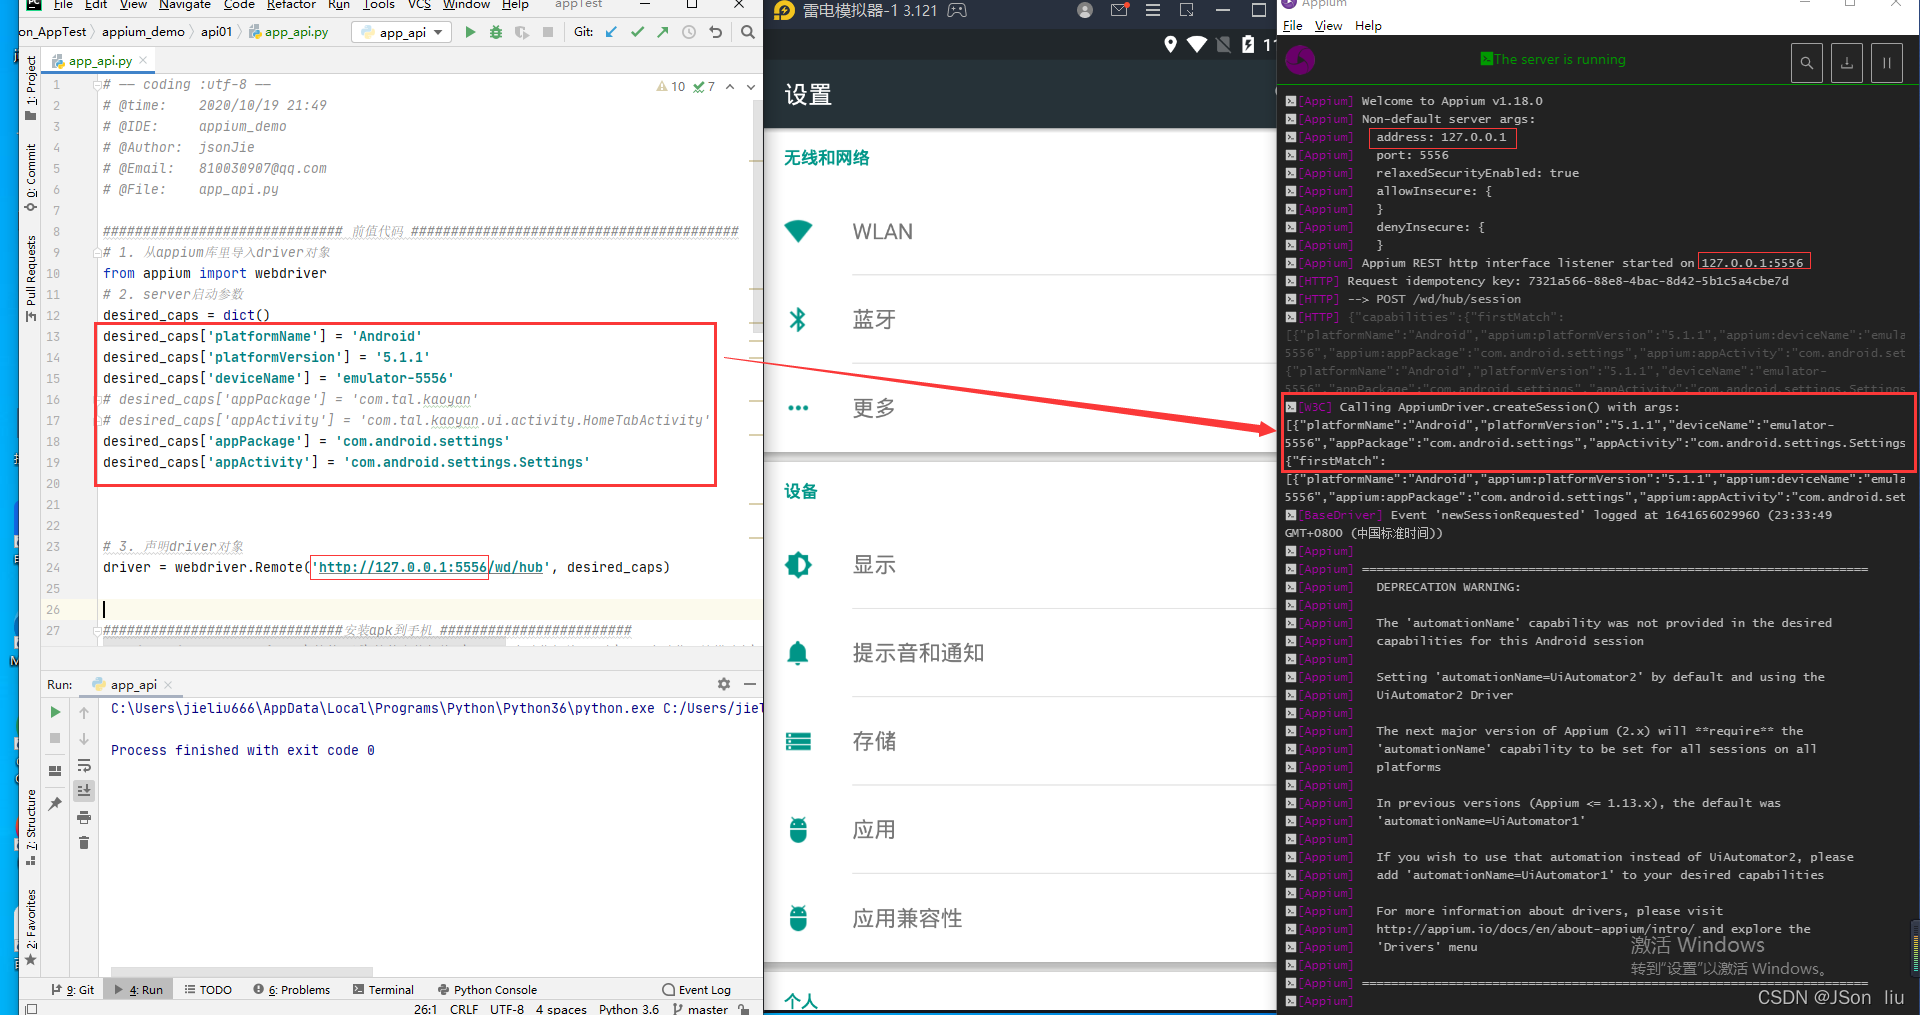Open emulator user account icon
The width and height of the screenshot is (1920, 1015).
coord(1085,10)
